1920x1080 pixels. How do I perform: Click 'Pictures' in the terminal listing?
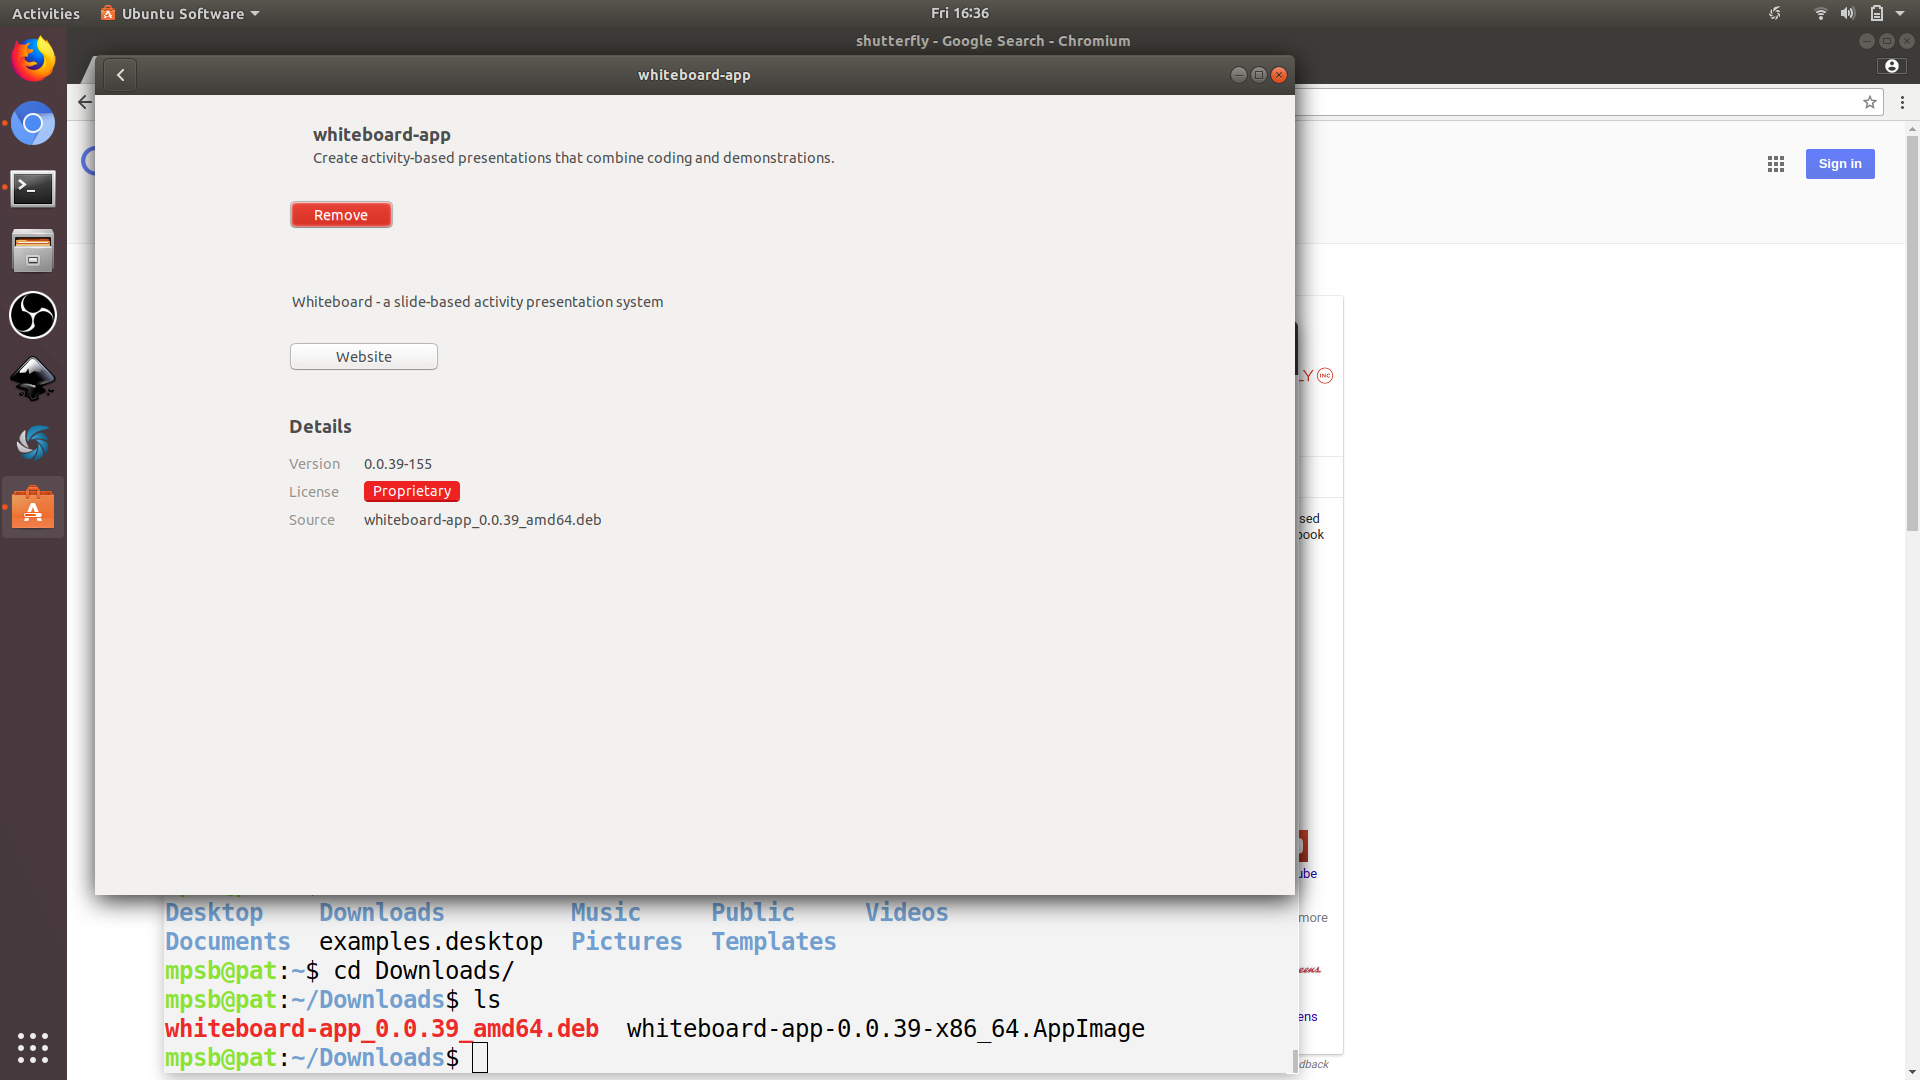627,942
